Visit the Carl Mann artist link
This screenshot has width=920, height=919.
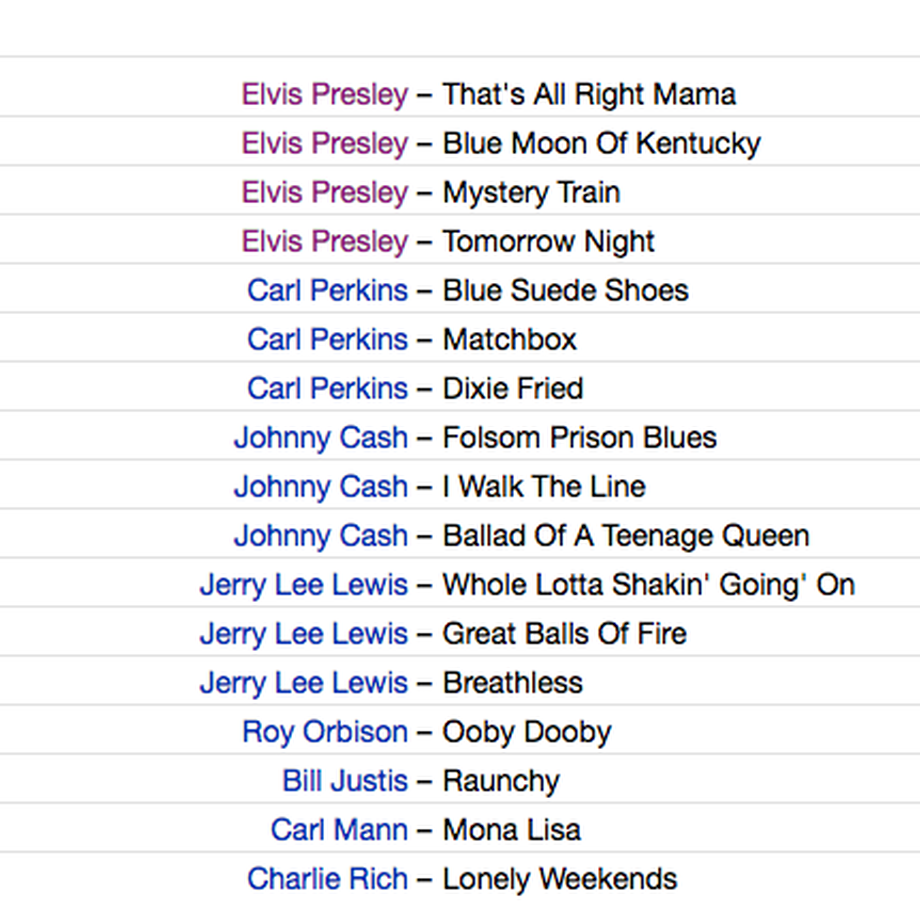[339, 830]
